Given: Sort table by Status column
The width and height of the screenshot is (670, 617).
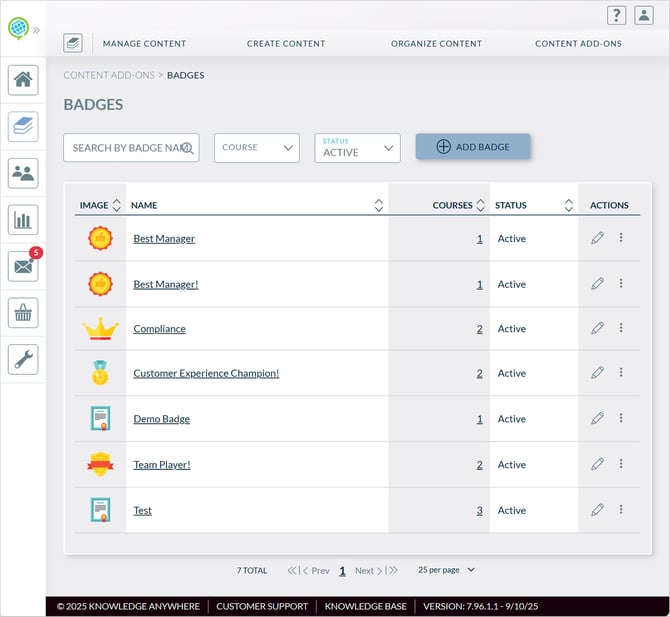Looking at the screenshot, I should tap(569, 205).
